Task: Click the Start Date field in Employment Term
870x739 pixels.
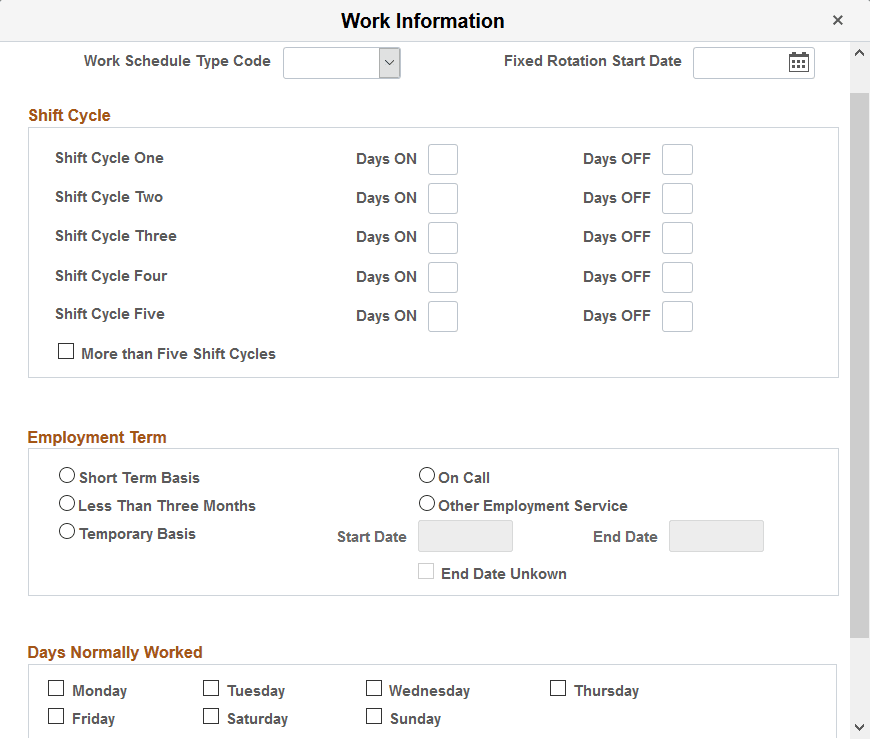Action: 465,536
